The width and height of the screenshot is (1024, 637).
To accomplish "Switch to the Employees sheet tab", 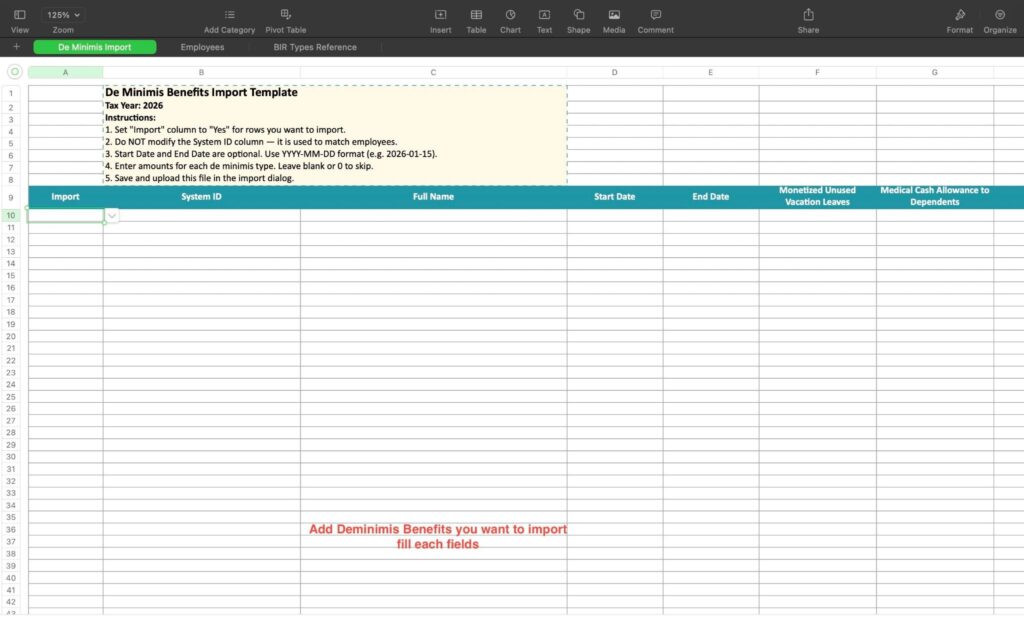I will [202, 47].
